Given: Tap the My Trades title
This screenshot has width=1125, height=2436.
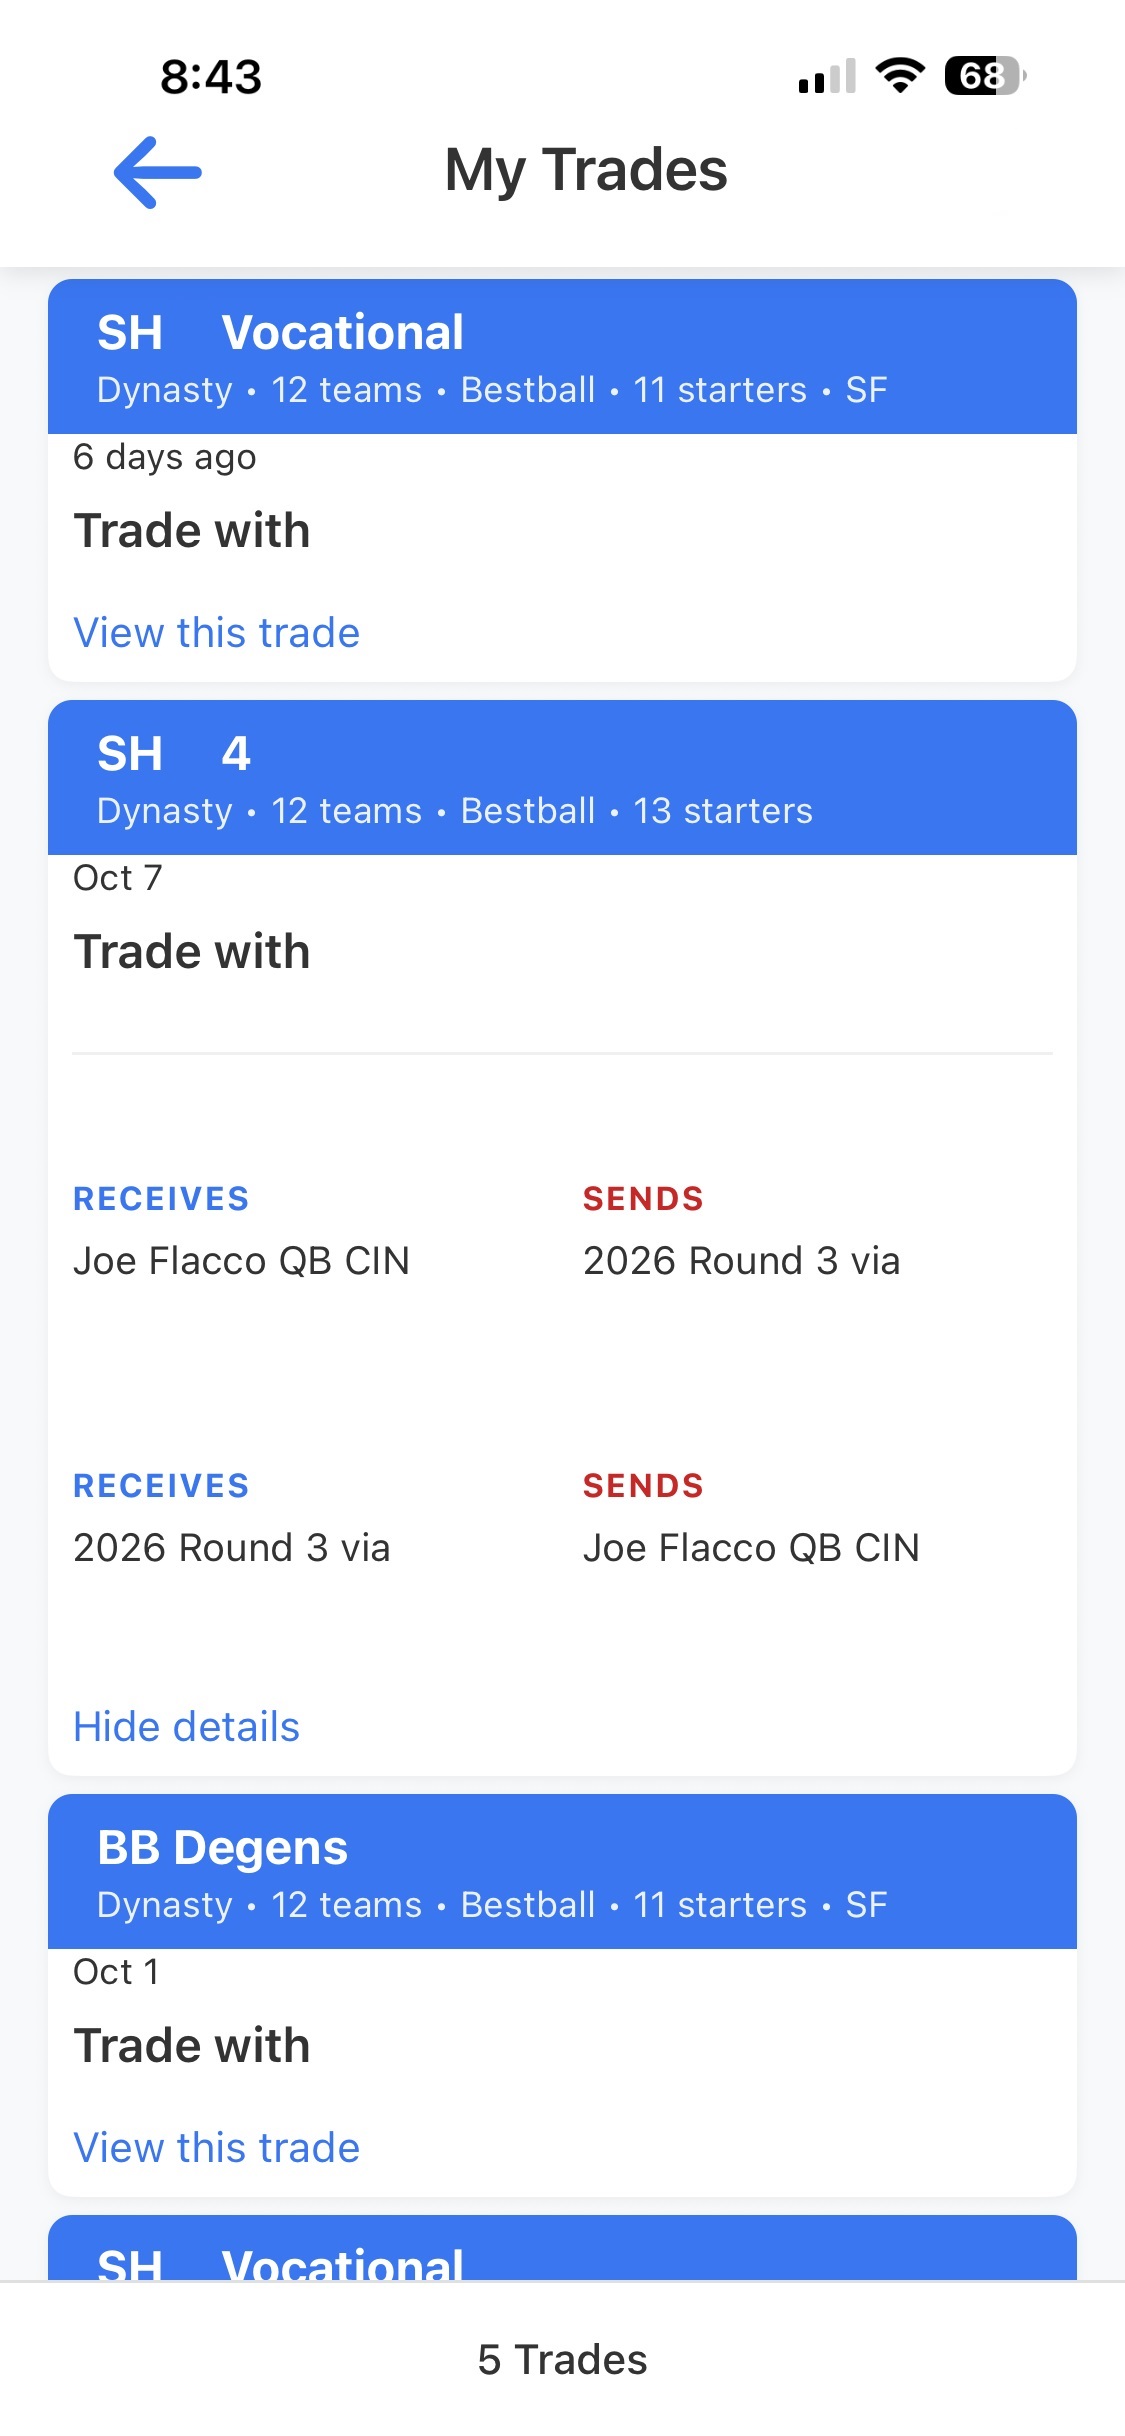Looking at the screenshot, I should tap(585, 170).
